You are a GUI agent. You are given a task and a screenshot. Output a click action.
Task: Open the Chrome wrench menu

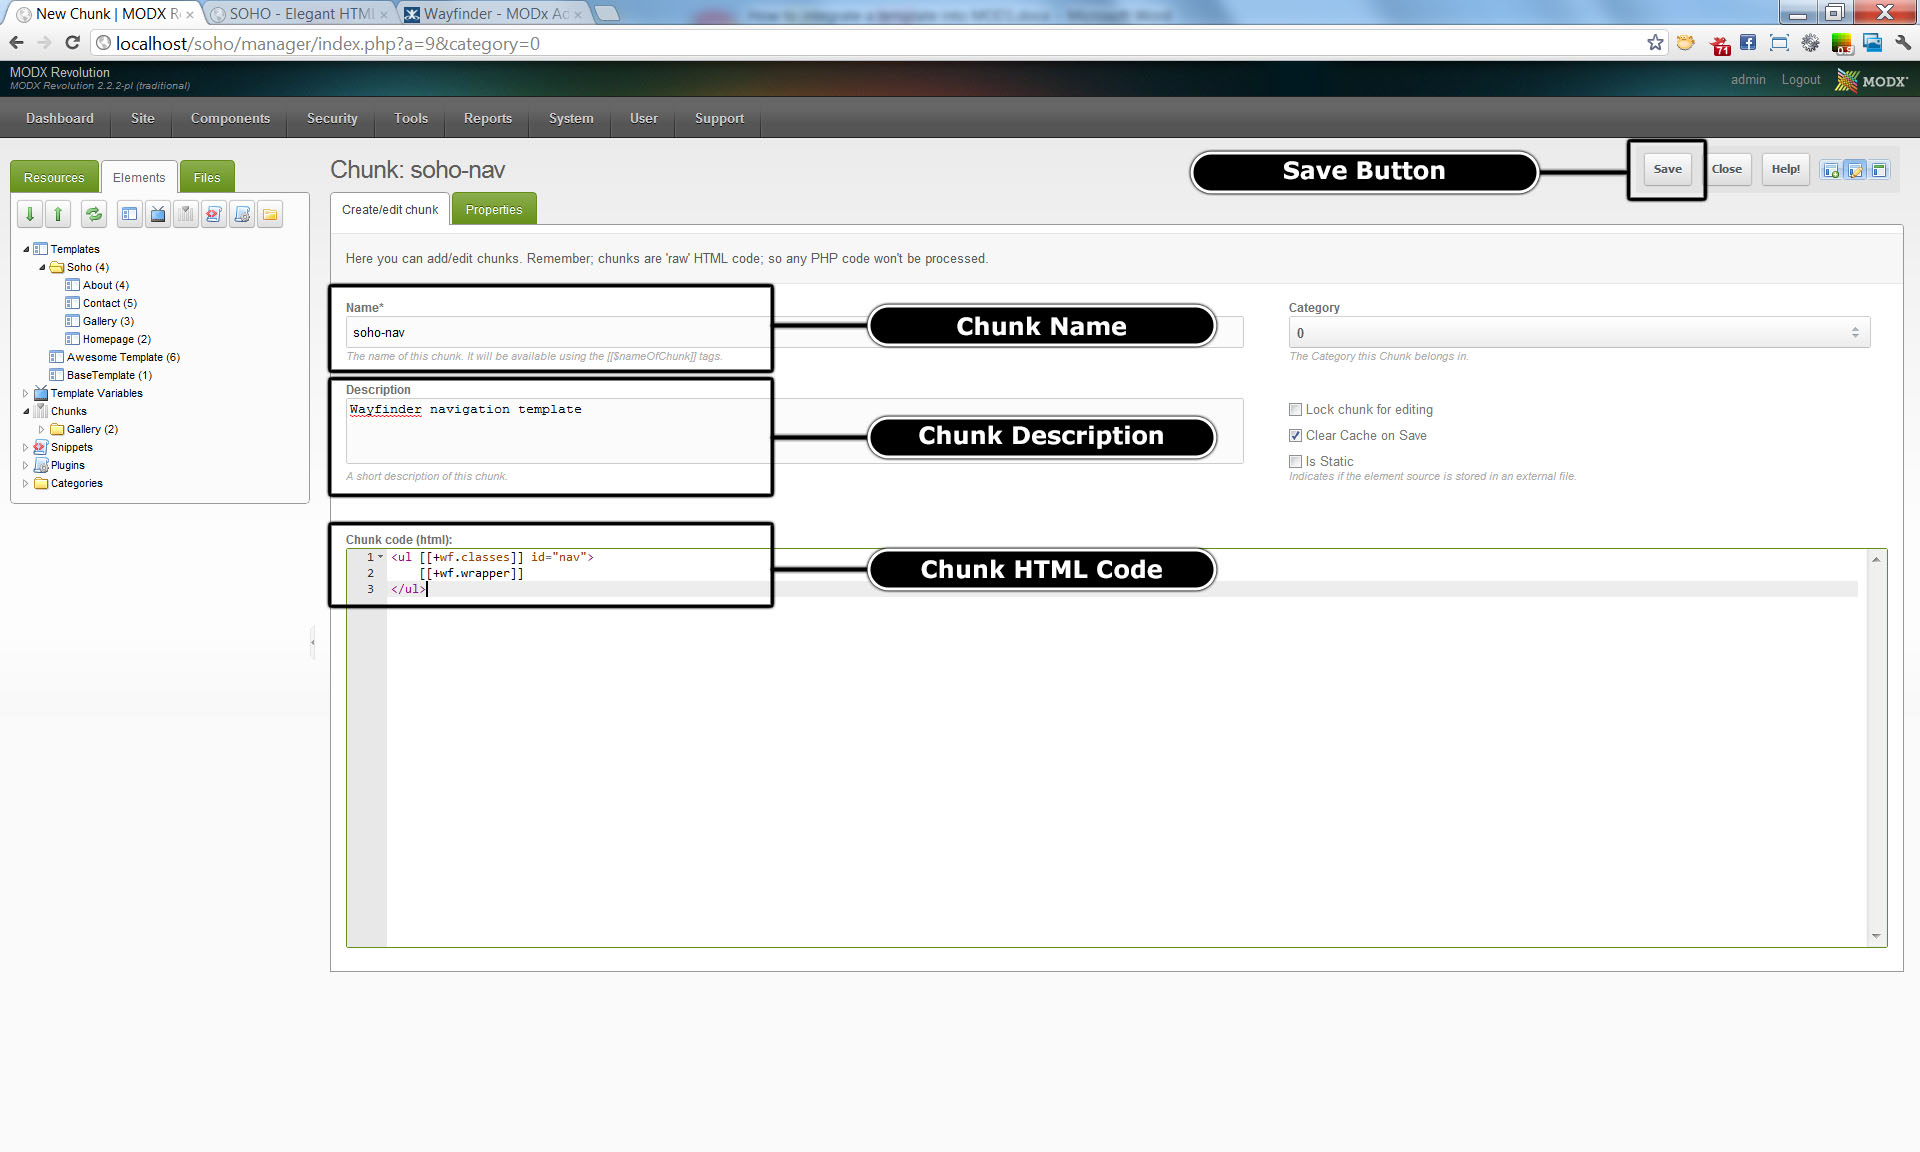point(1902,43)
